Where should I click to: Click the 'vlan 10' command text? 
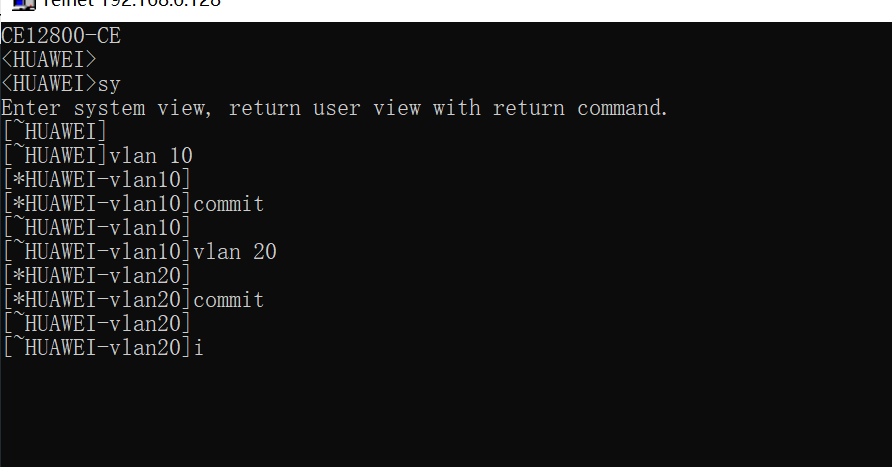pyautogui.click(x=151, y=156)
